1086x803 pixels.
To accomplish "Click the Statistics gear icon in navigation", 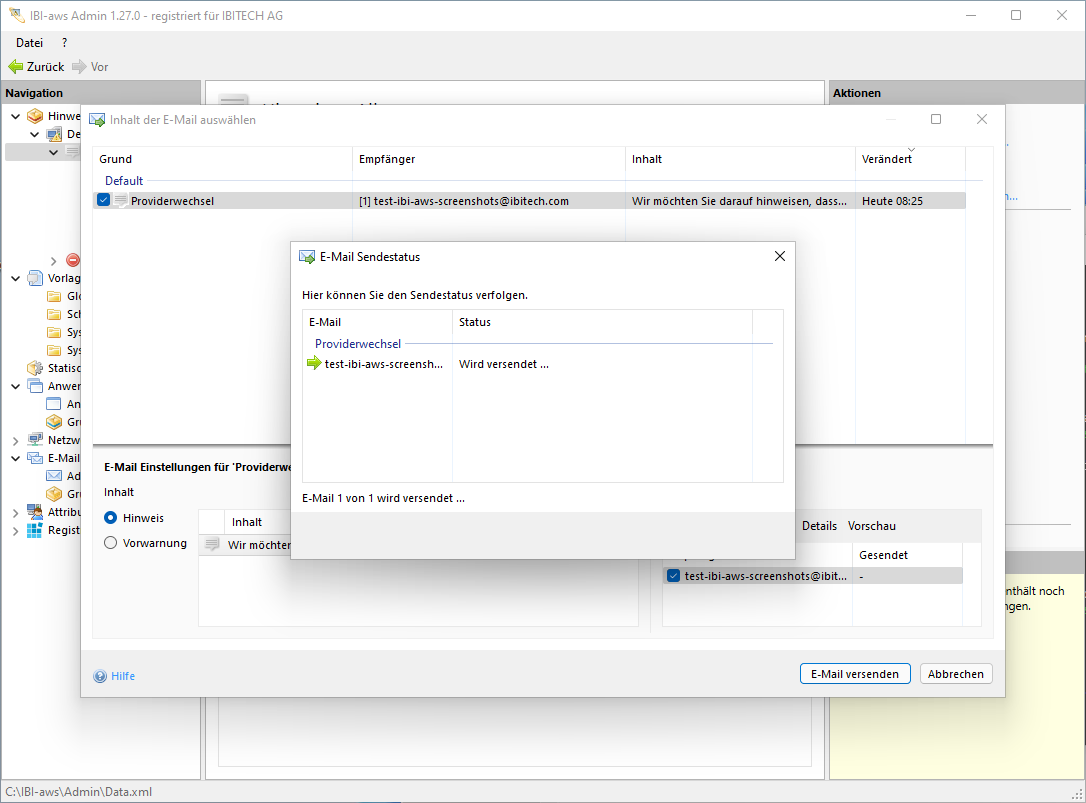I will pyautogui.click(x=35, y=368).
